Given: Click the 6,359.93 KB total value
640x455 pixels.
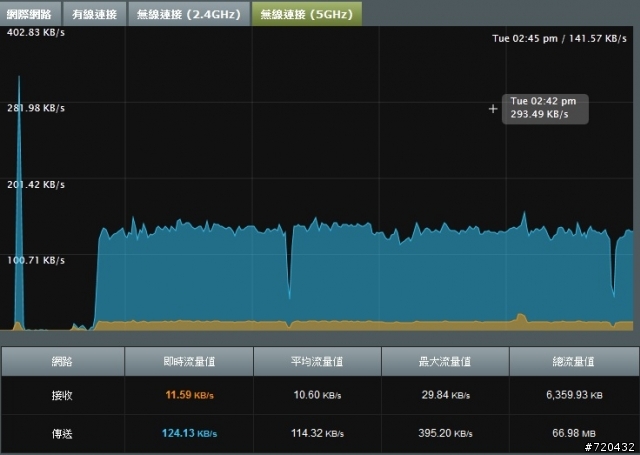Looking at the screenshot, I should click(x=574, y=395).
